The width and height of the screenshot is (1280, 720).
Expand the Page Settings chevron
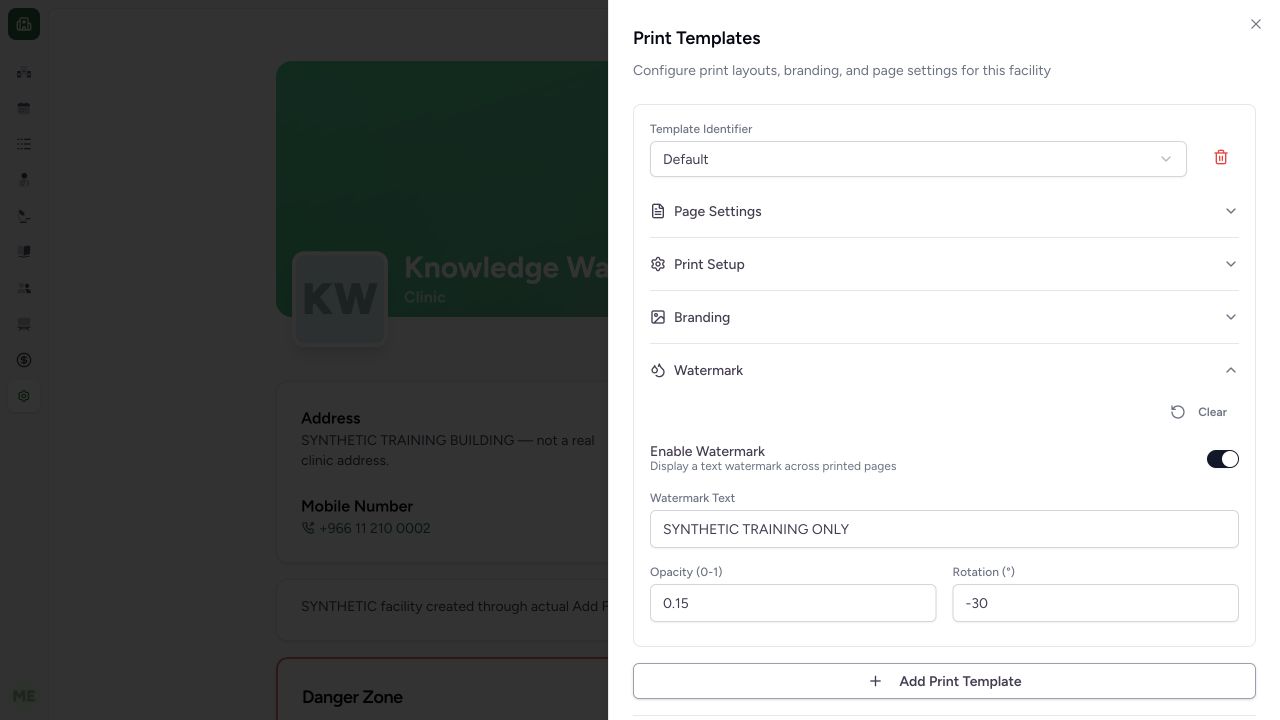[x=1231, y=211]
